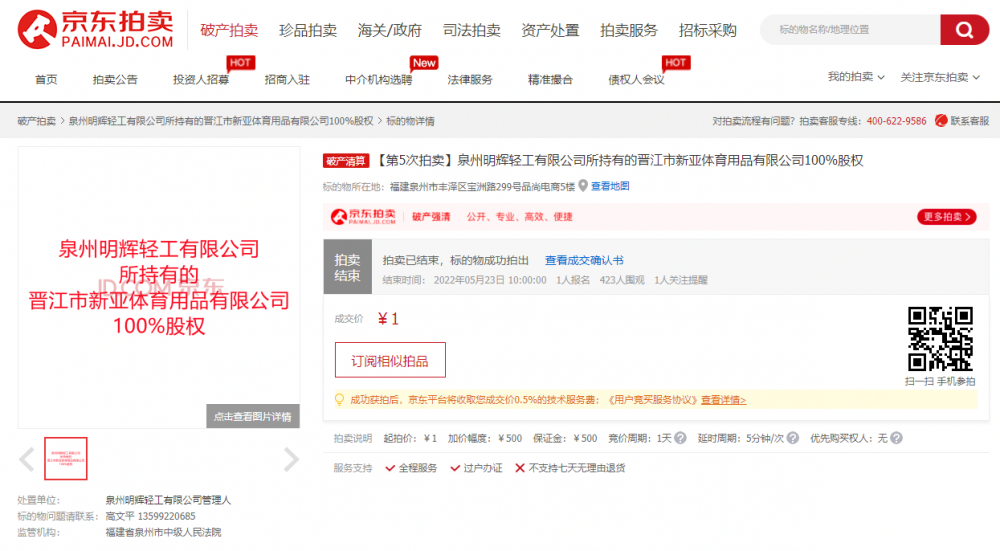This screenshot has height=551, width=1000.
Task: Click 更多拍卖 red button
Action: pyautogui.click(x=946, y=217)
